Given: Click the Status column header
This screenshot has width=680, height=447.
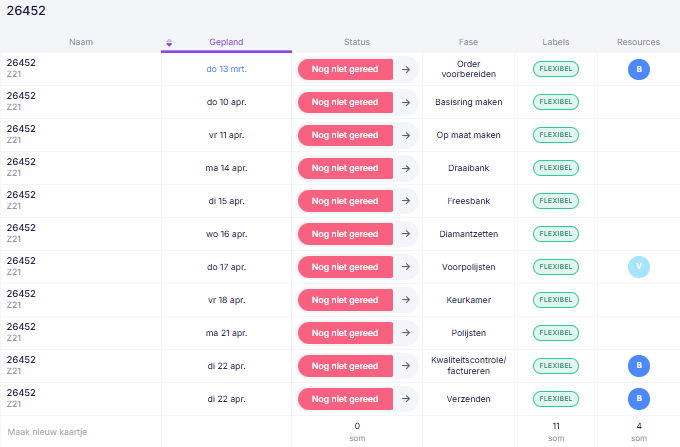Looking at the screenshot, I should (357, 42).
